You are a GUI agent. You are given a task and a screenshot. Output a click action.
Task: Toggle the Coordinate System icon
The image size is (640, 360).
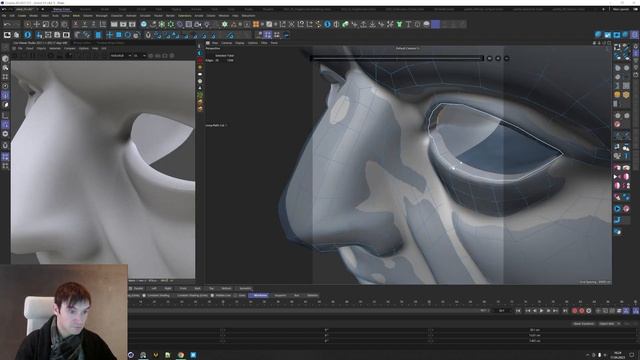pos(103,24)
